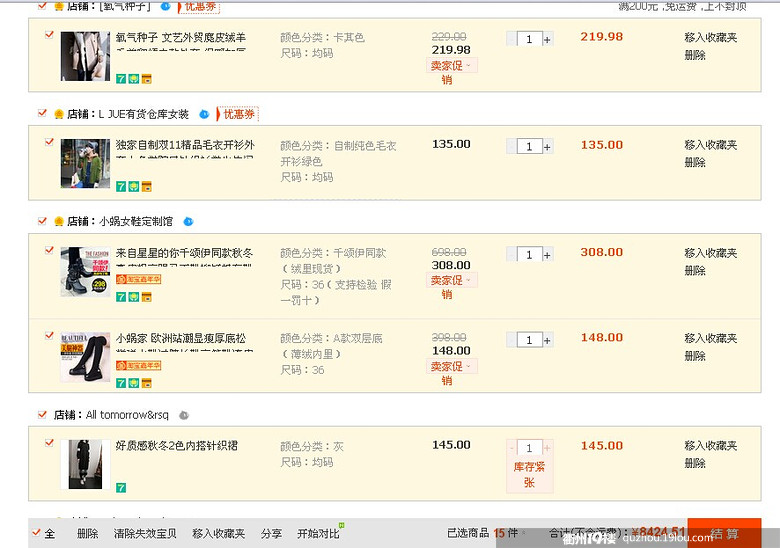
Task: Uncheck the 独家自制双11精品毛衣 item checkbox
Action: (x=49, y=142)
